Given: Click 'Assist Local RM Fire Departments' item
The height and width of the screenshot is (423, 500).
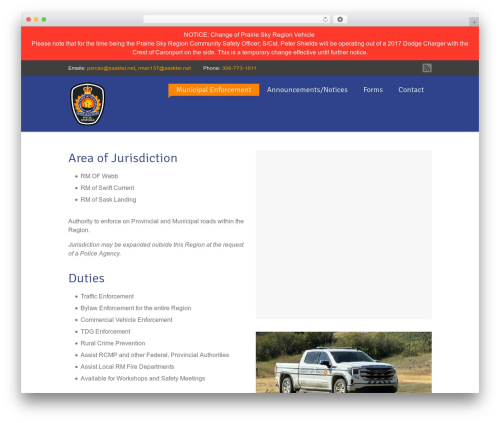Looking at the screenshot, I should pos(127,366).
